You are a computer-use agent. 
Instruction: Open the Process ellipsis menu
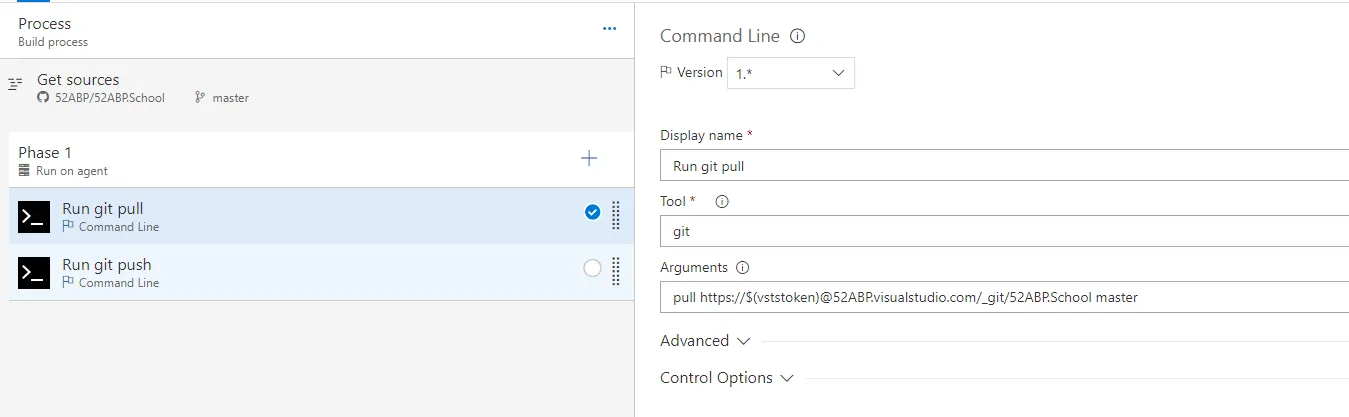(609, 29)
